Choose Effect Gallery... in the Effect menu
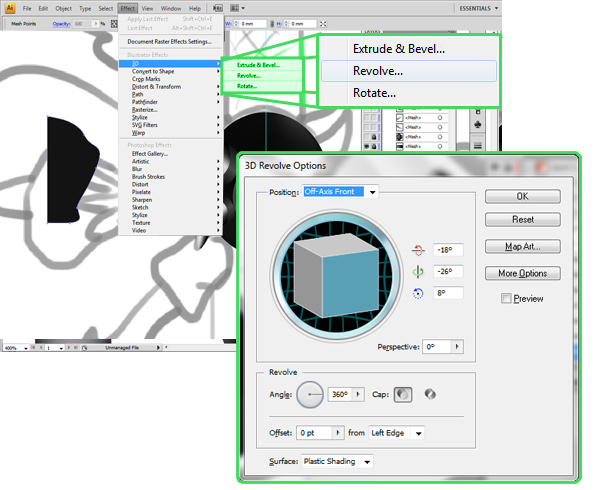 (x=150, y=153)
